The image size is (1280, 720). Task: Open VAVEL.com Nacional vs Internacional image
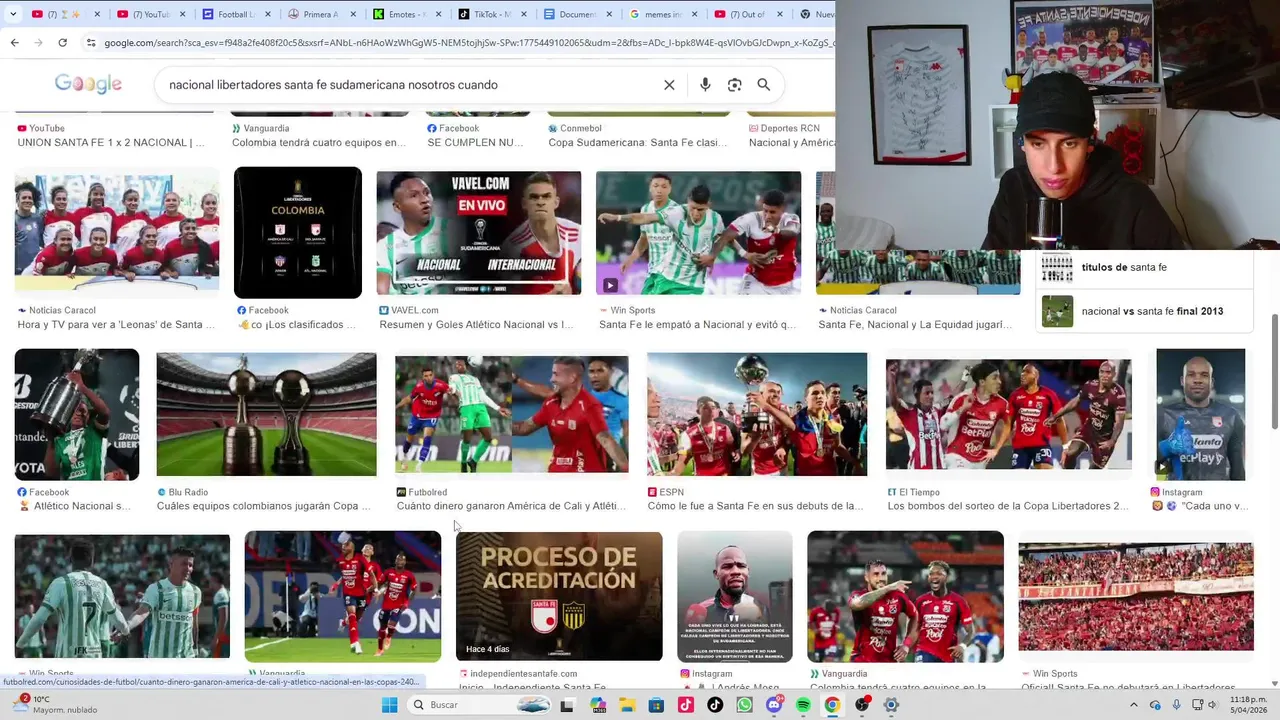point(478,233)
